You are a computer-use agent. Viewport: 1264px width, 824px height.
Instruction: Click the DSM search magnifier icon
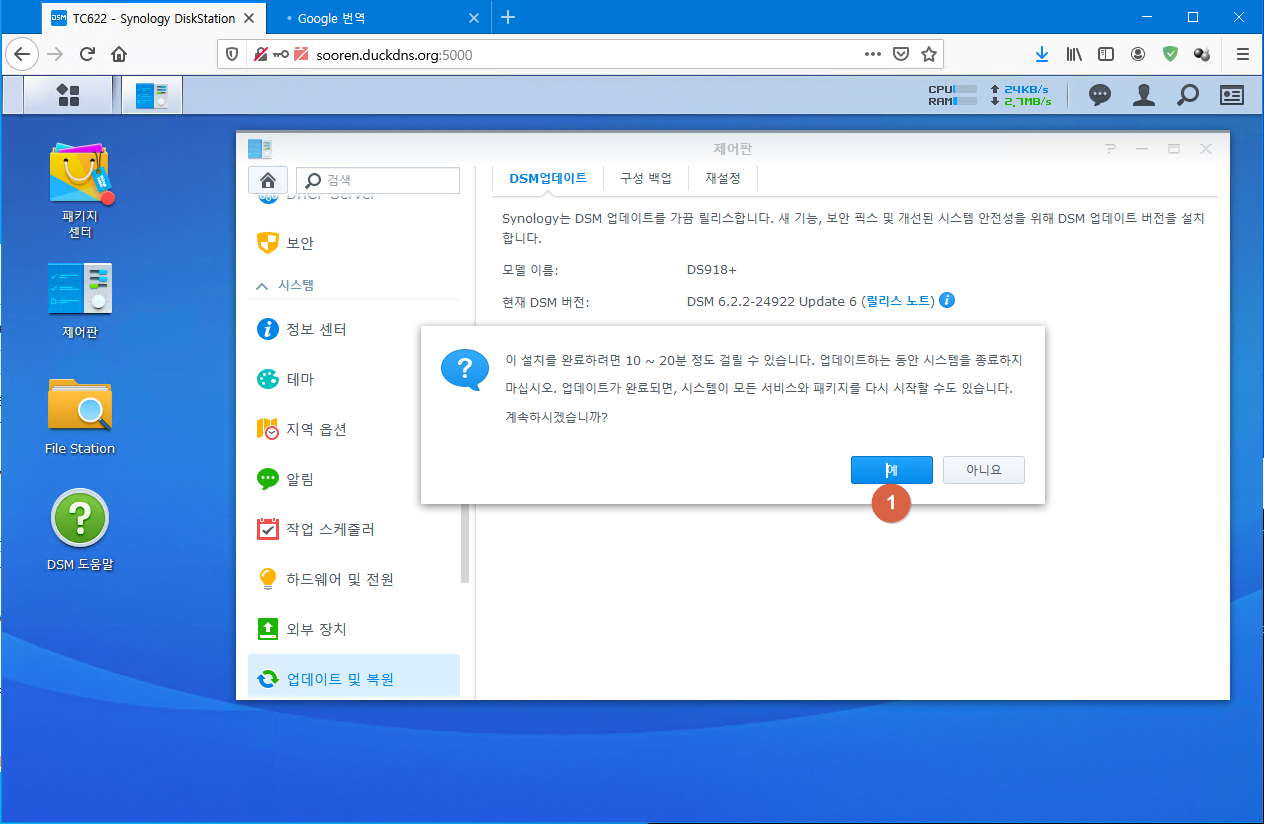(x=1188, y=95)
